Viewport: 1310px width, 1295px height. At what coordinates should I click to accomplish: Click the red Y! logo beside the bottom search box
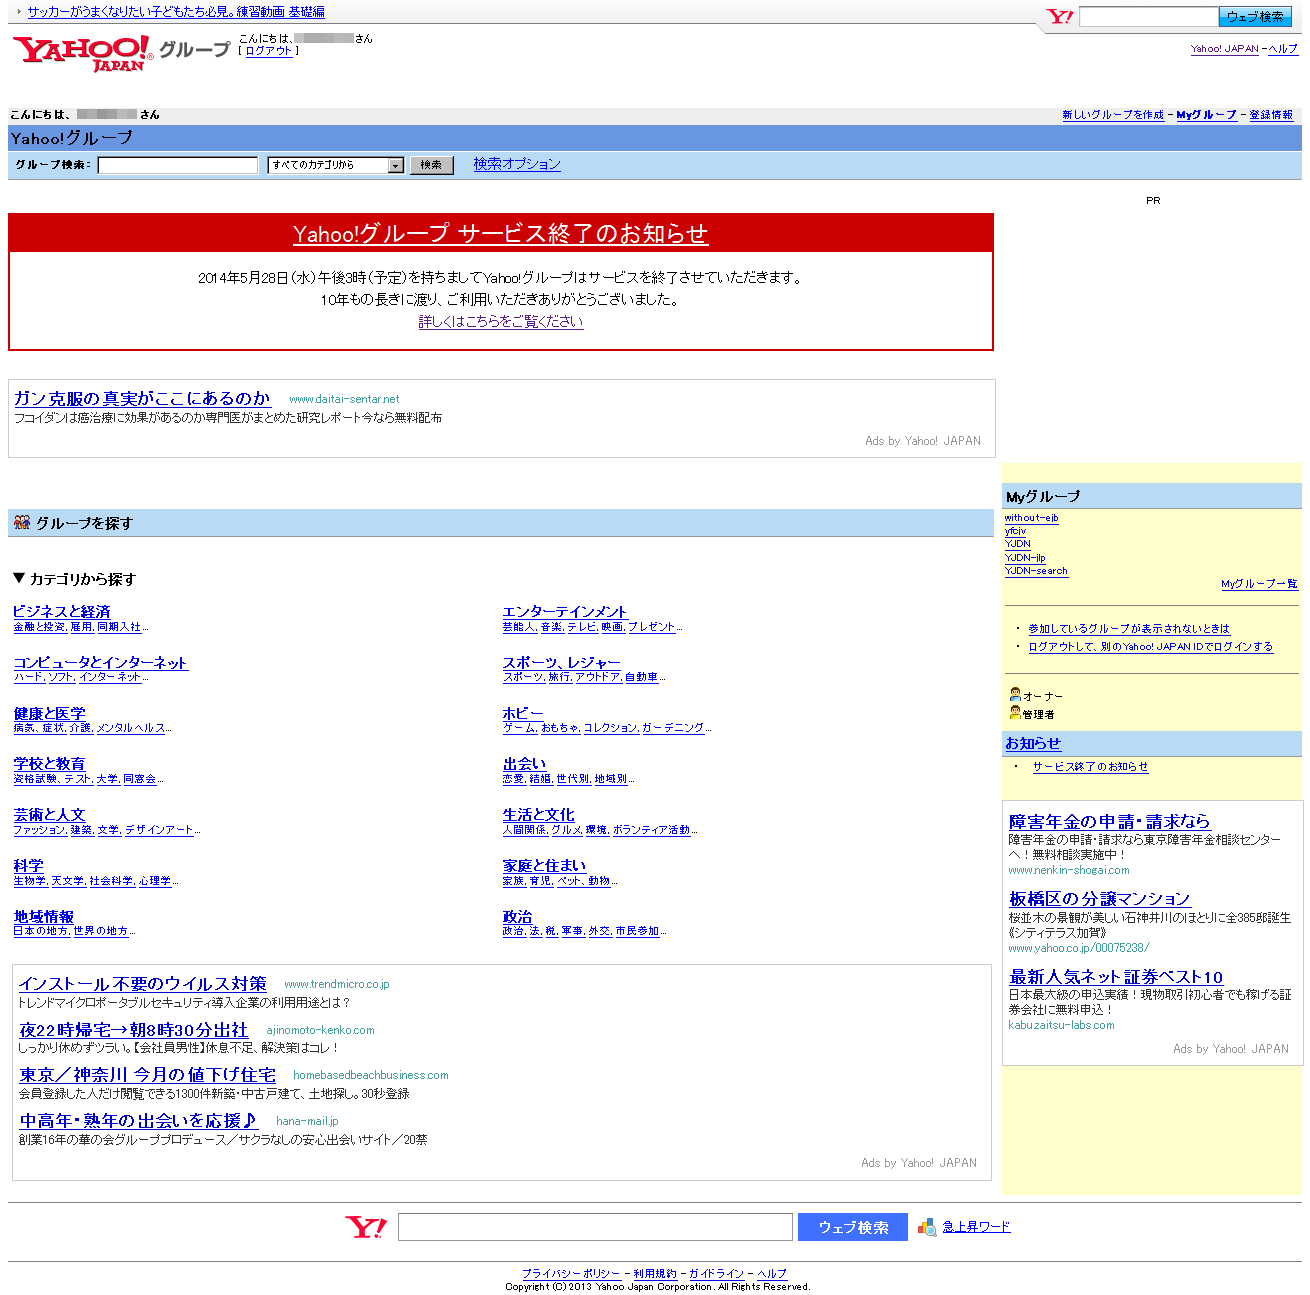coord(366,1227)
